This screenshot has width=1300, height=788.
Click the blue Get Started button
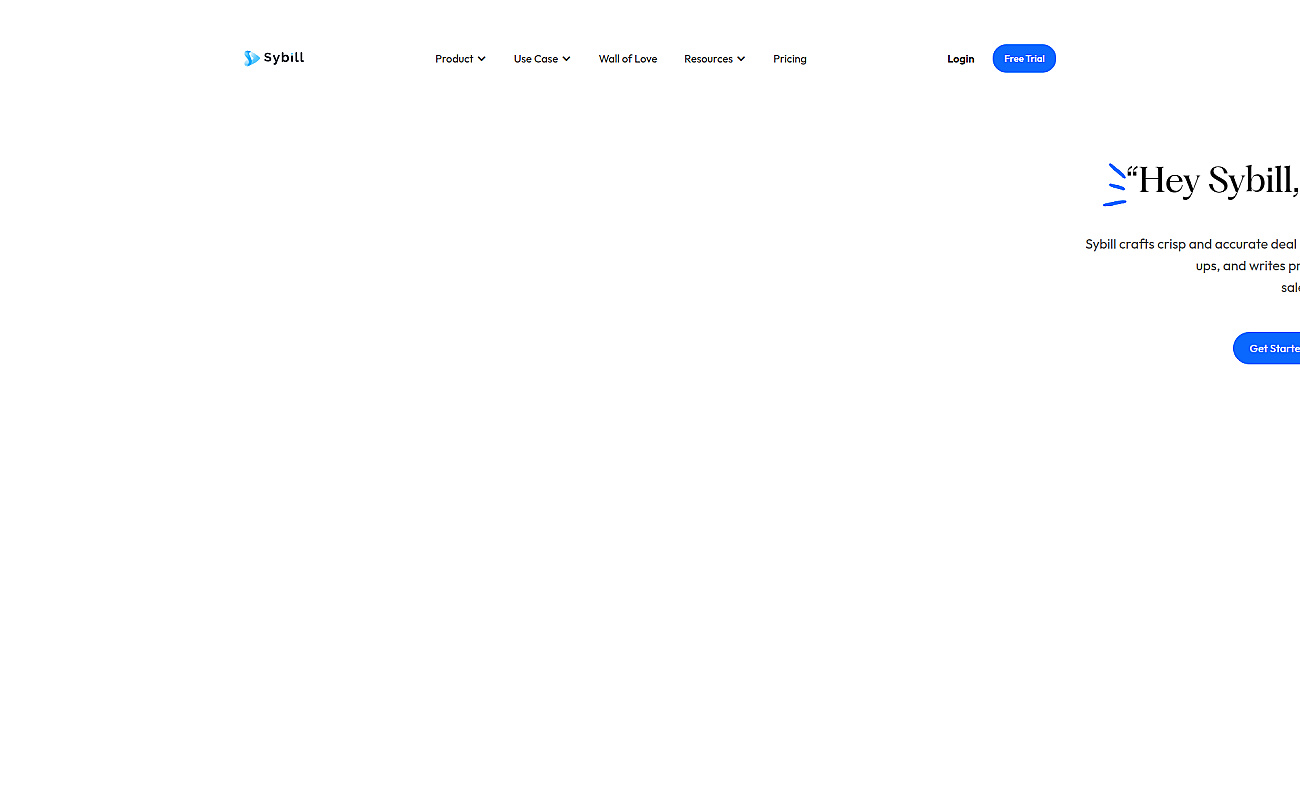[x=1267, y=348]
